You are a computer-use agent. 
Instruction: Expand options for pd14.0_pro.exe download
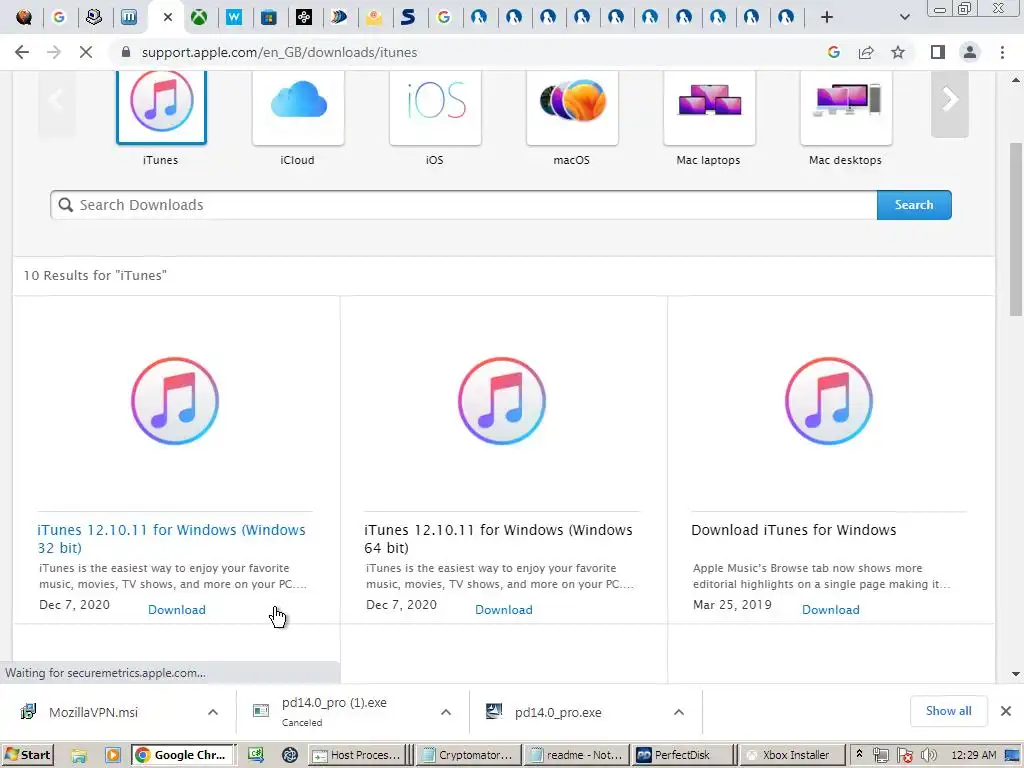tap(679, 712)
